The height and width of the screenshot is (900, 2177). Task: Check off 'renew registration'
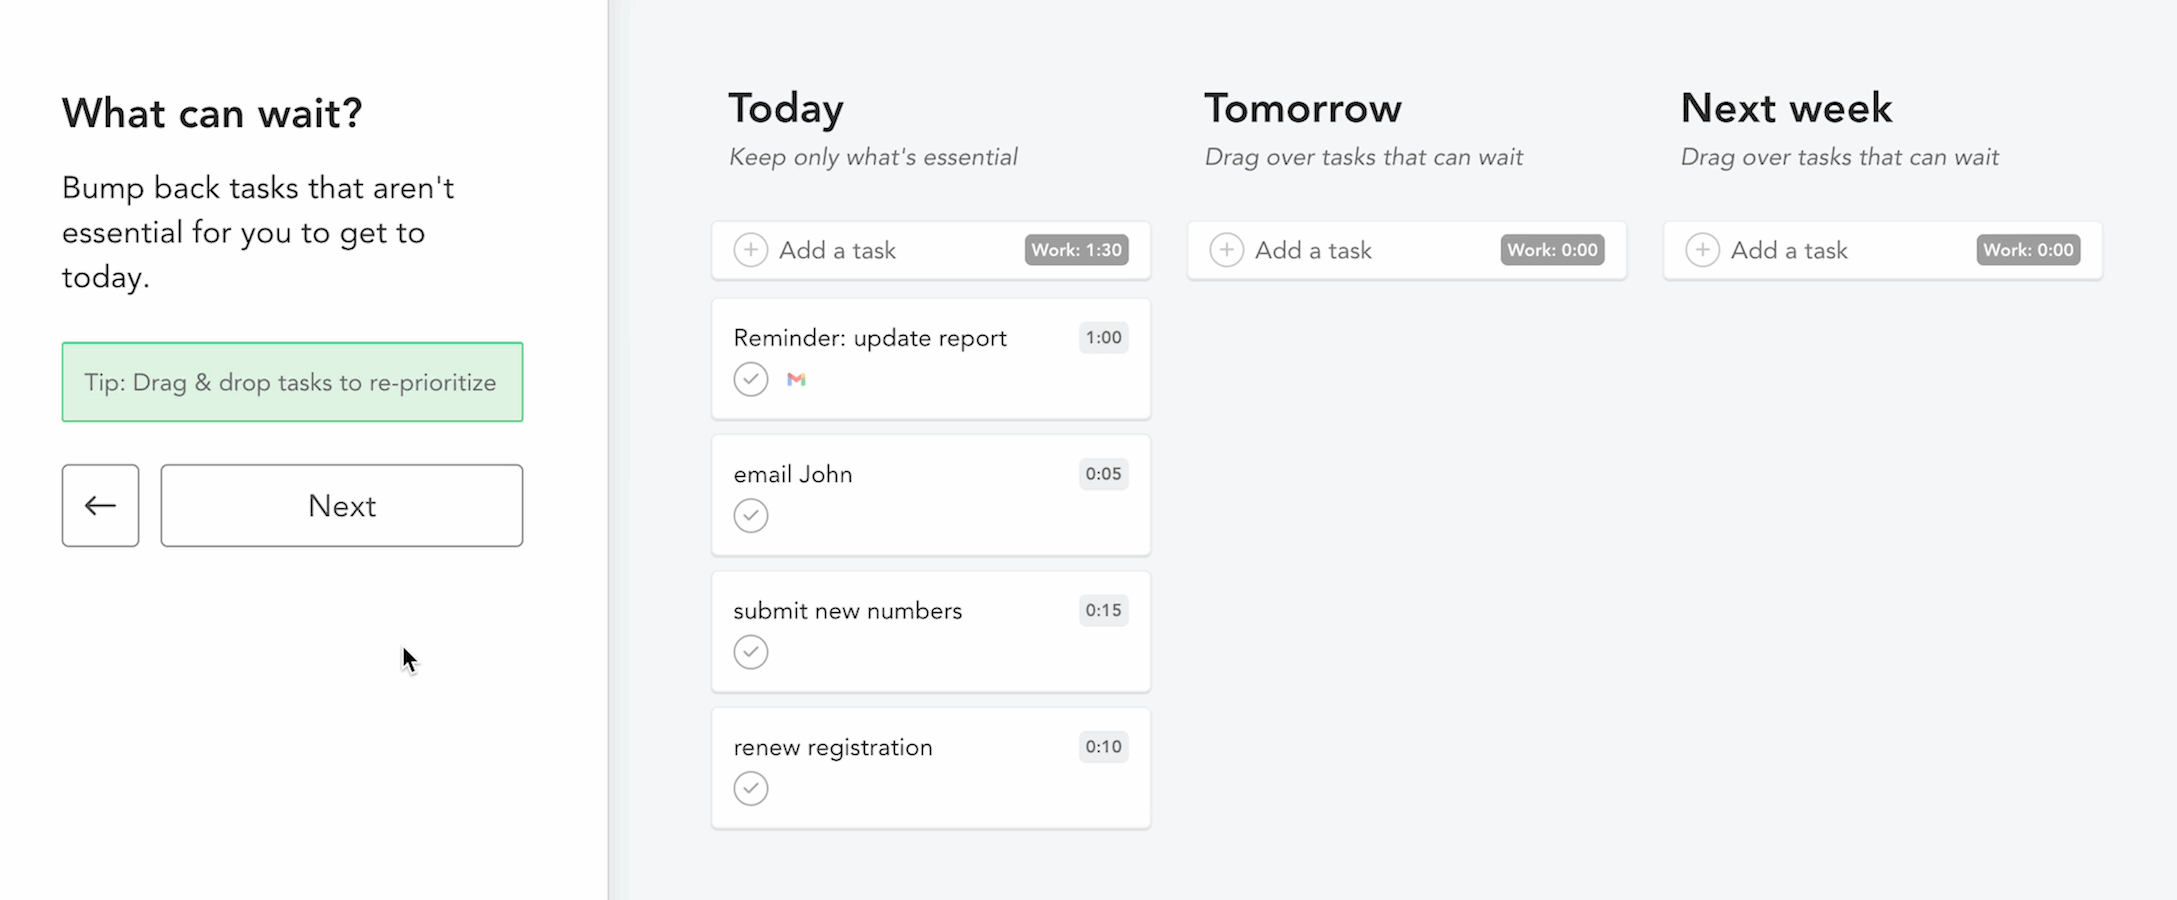point(751,788)
